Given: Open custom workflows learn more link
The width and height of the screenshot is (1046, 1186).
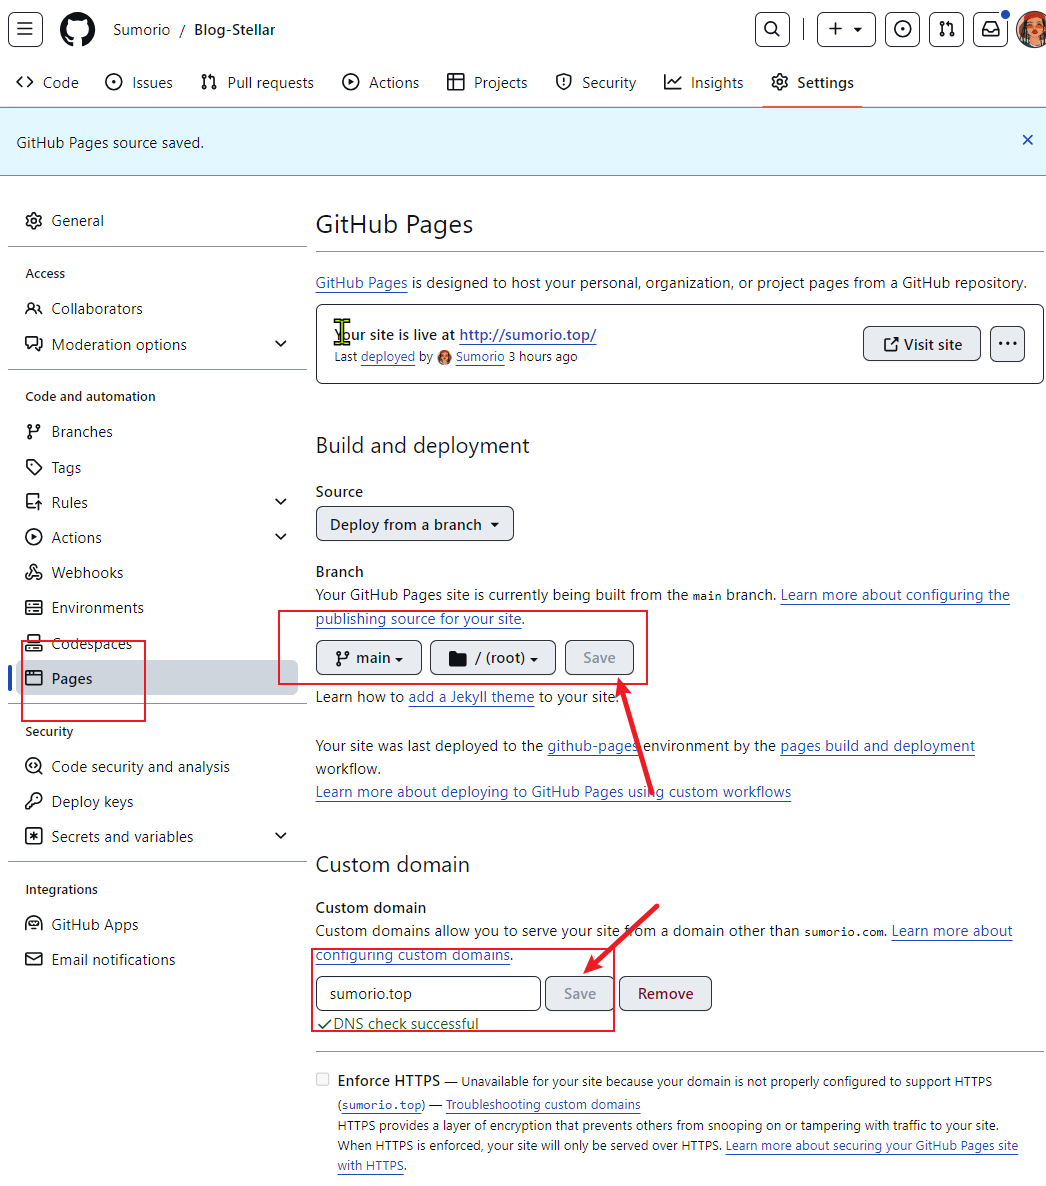Looking at the screenshot, I should [553, 792].
